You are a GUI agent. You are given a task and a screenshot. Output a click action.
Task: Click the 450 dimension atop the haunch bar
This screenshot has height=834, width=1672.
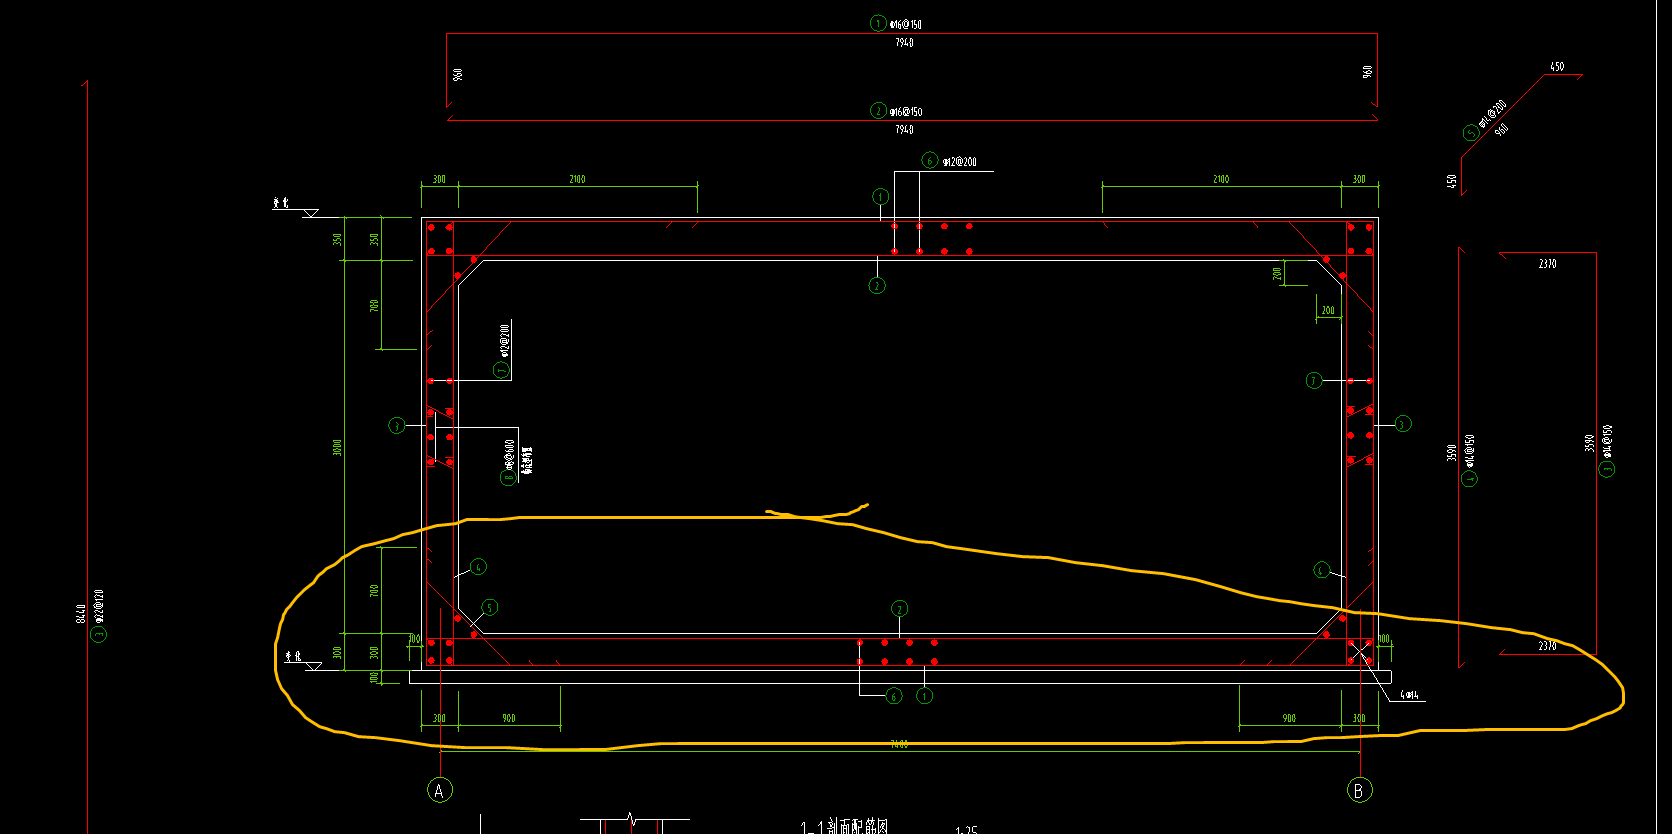coord(1557,67)
